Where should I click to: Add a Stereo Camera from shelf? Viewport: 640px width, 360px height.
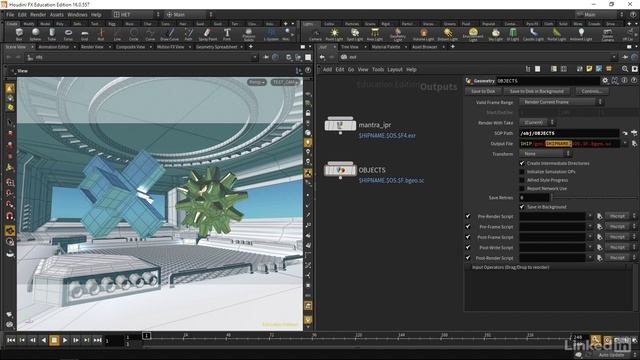pos(607,35)
